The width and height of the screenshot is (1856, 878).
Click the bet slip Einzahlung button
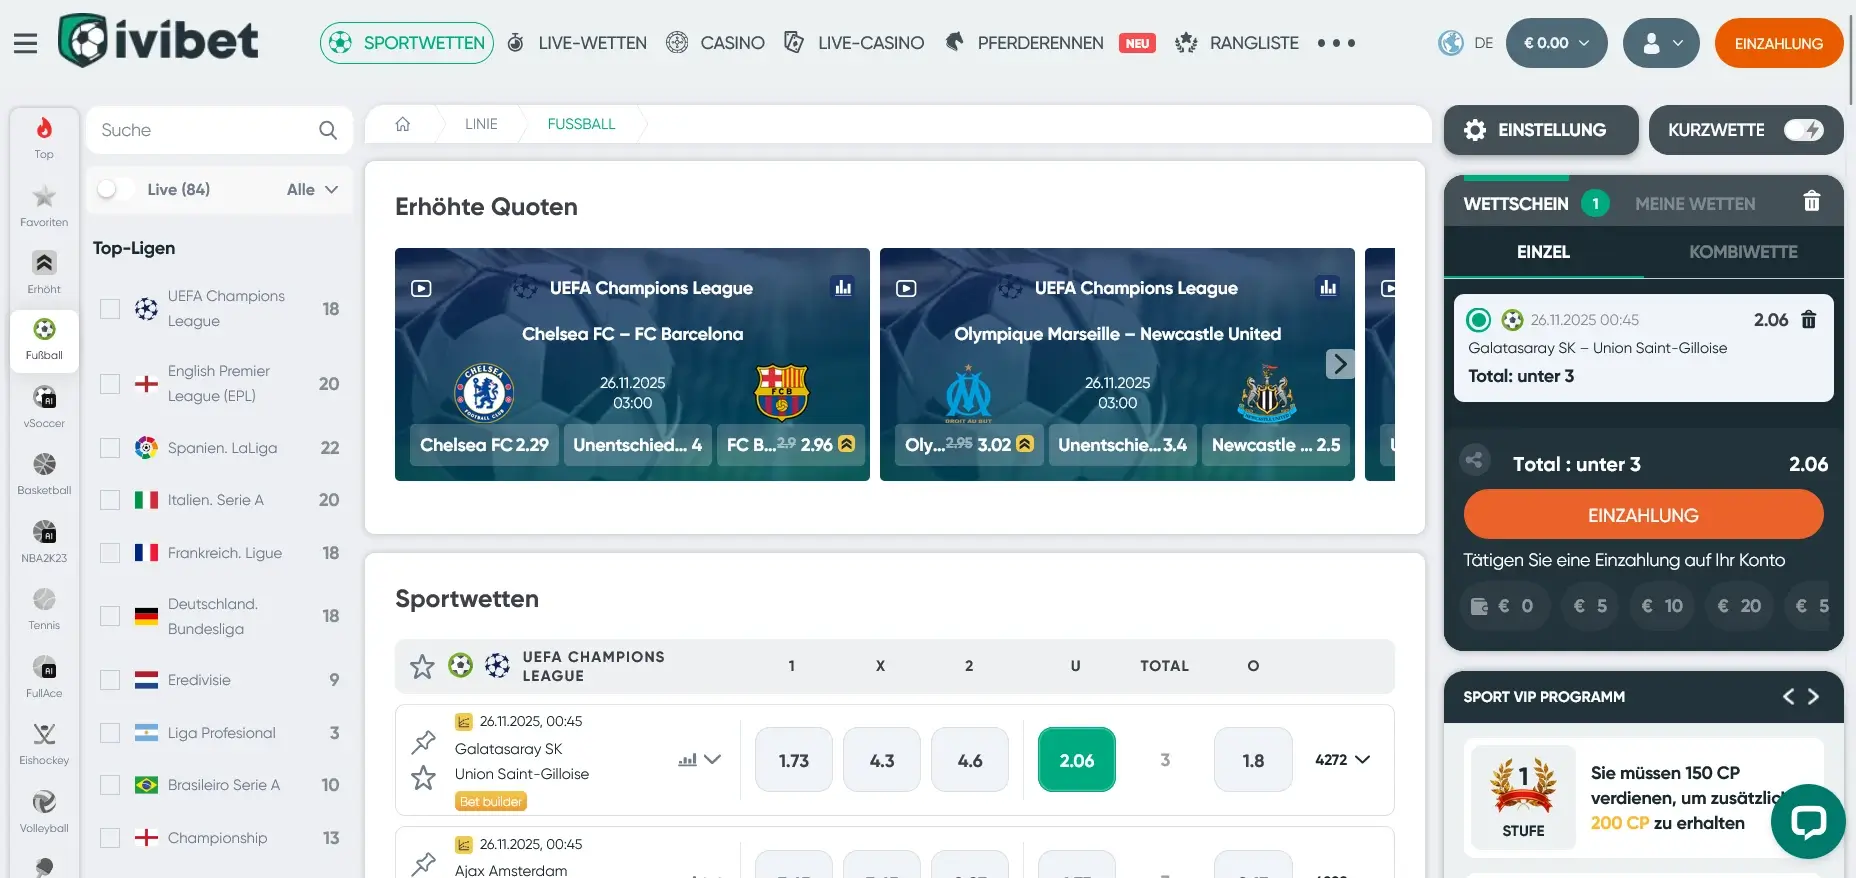pos(1643,515)
